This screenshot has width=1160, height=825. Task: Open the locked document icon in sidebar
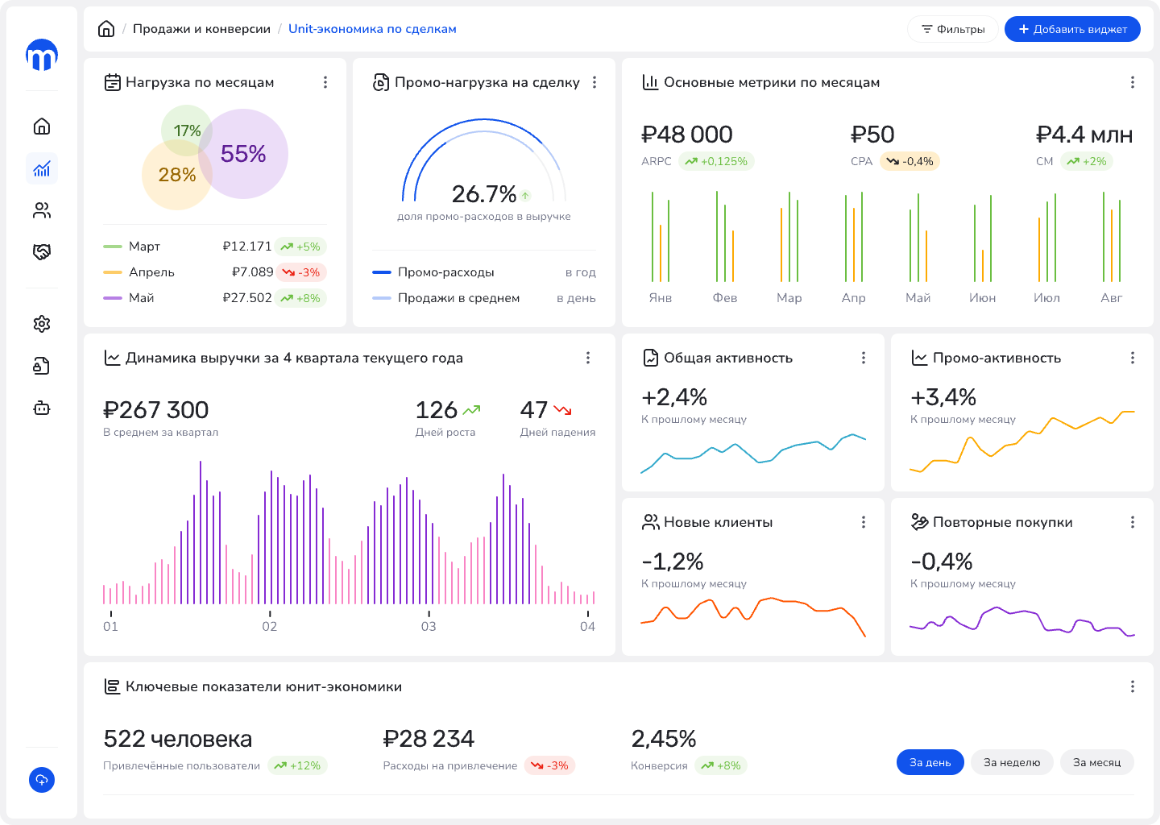click(x=42, y=366)
